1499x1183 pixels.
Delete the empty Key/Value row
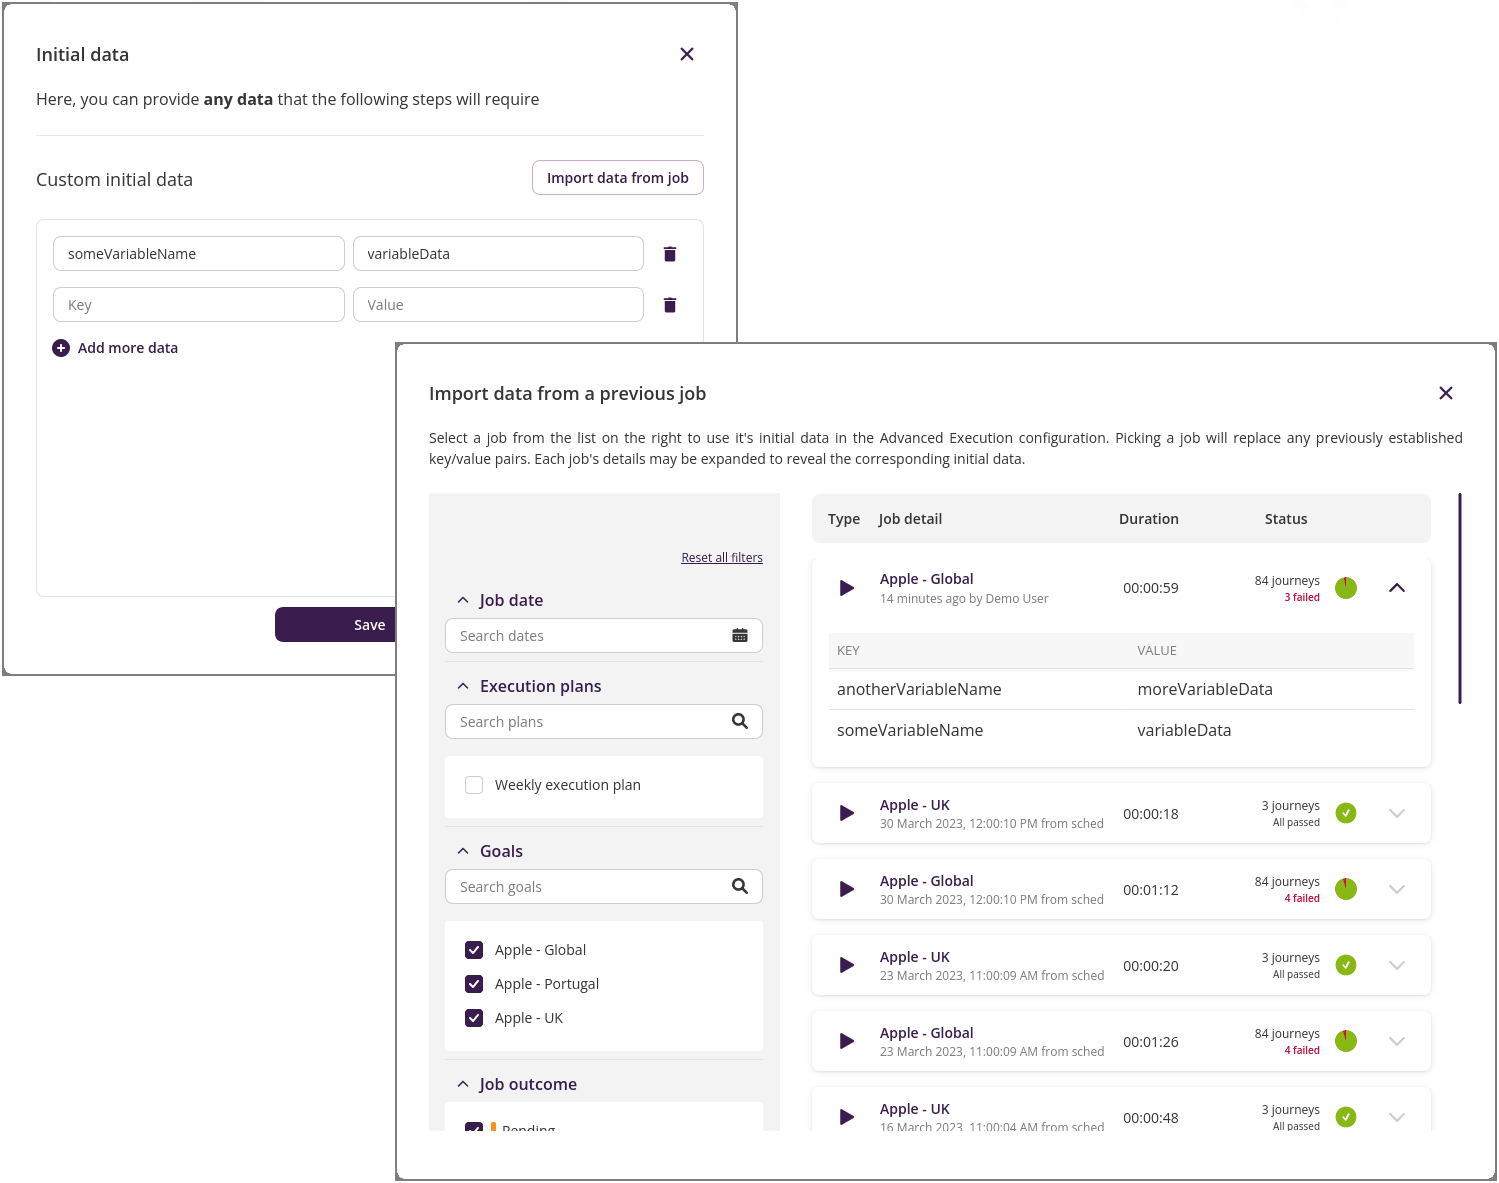[669, 304]
